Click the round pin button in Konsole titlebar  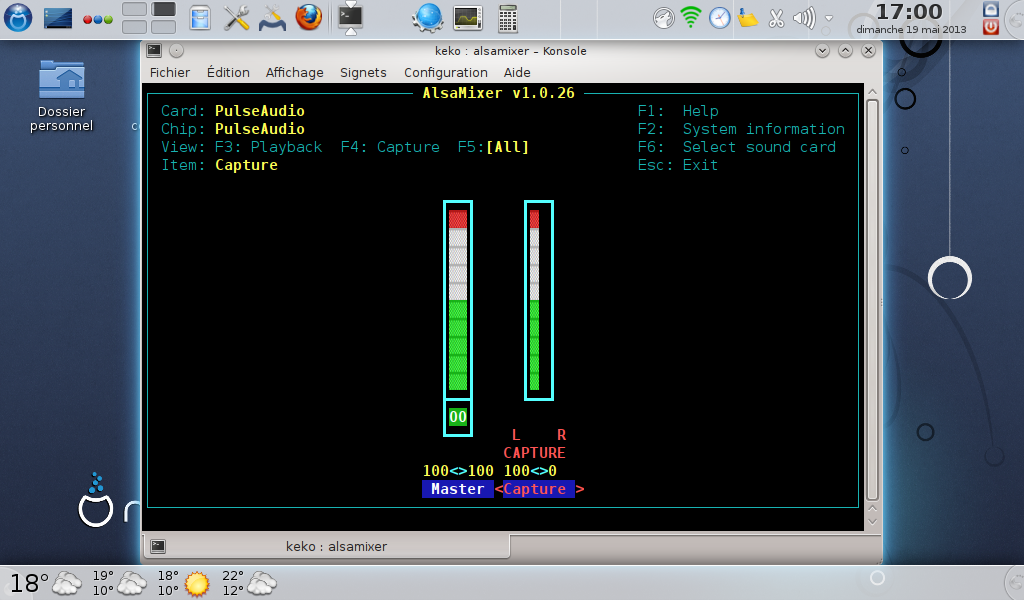coord(176,50)
